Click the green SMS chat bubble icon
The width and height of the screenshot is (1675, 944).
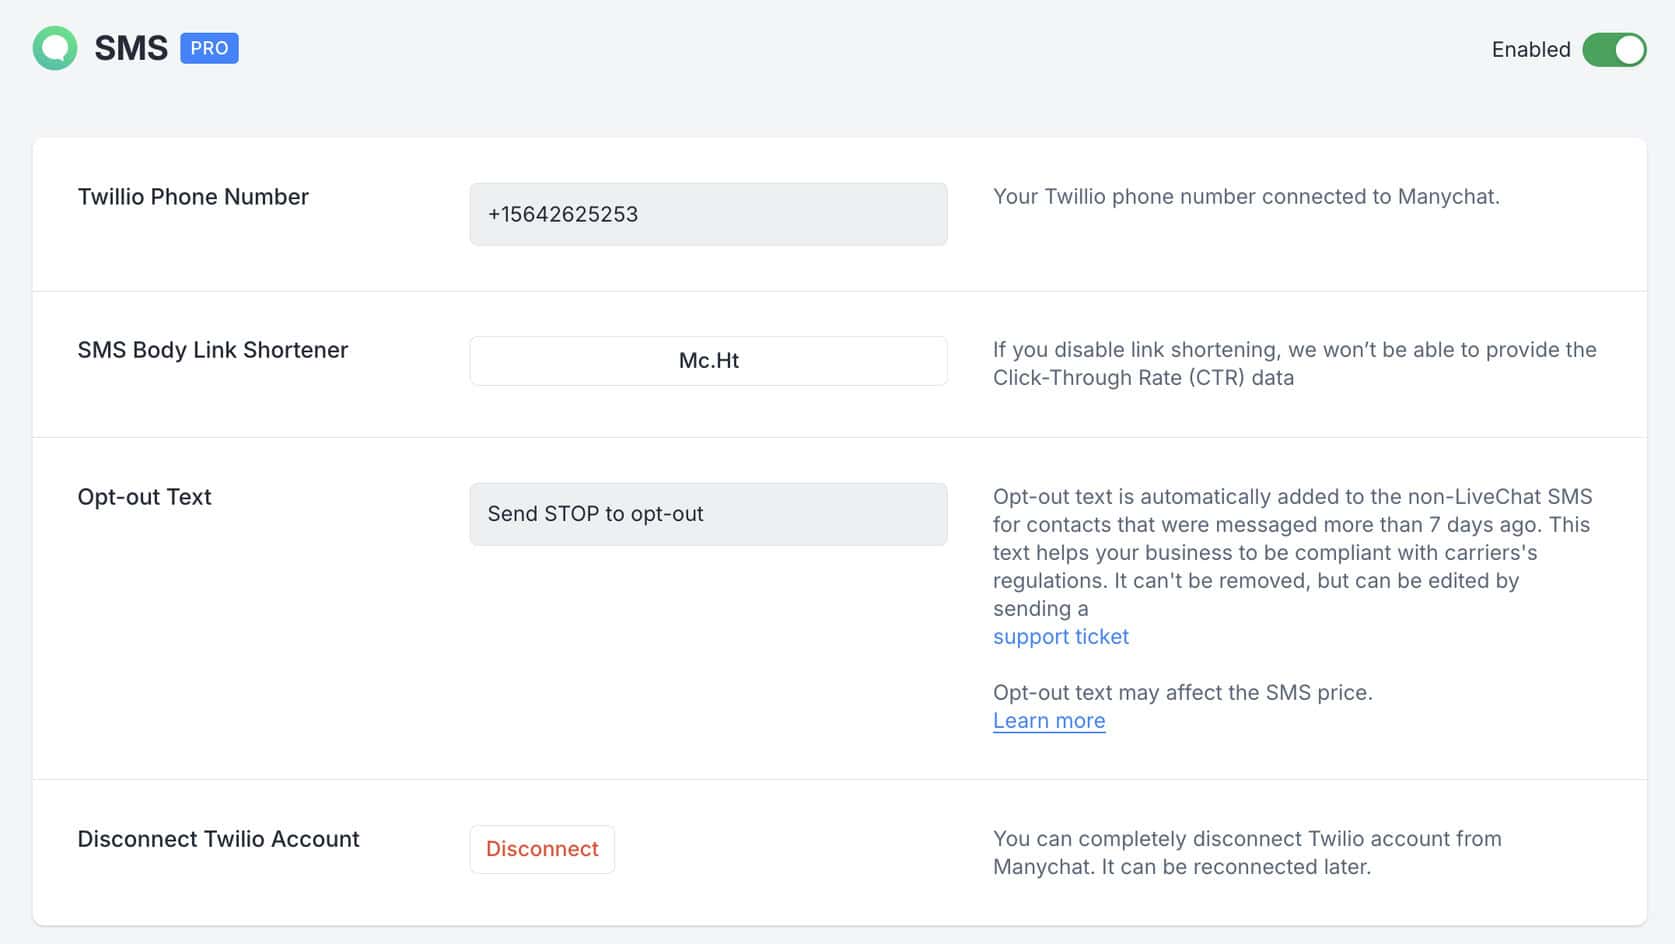tap(55, 48)
